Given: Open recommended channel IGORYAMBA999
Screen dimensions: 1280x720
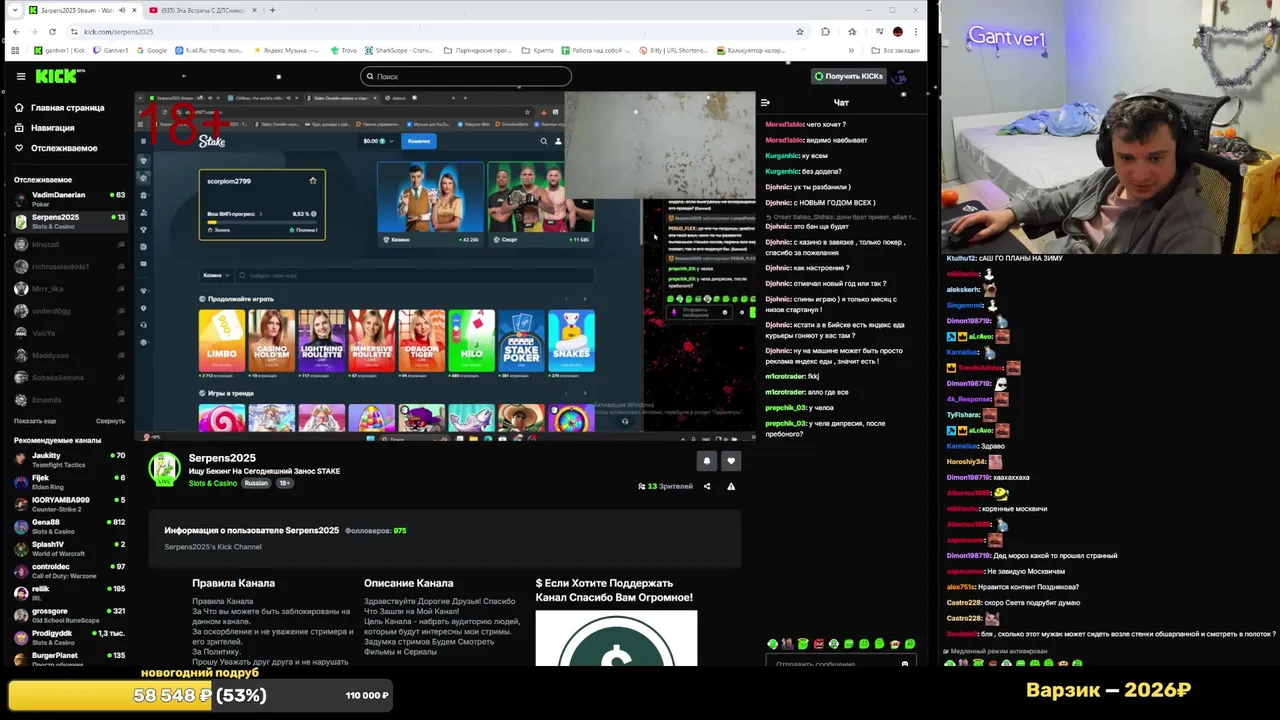Looking at the screenshot, I should tap(70, 503).
